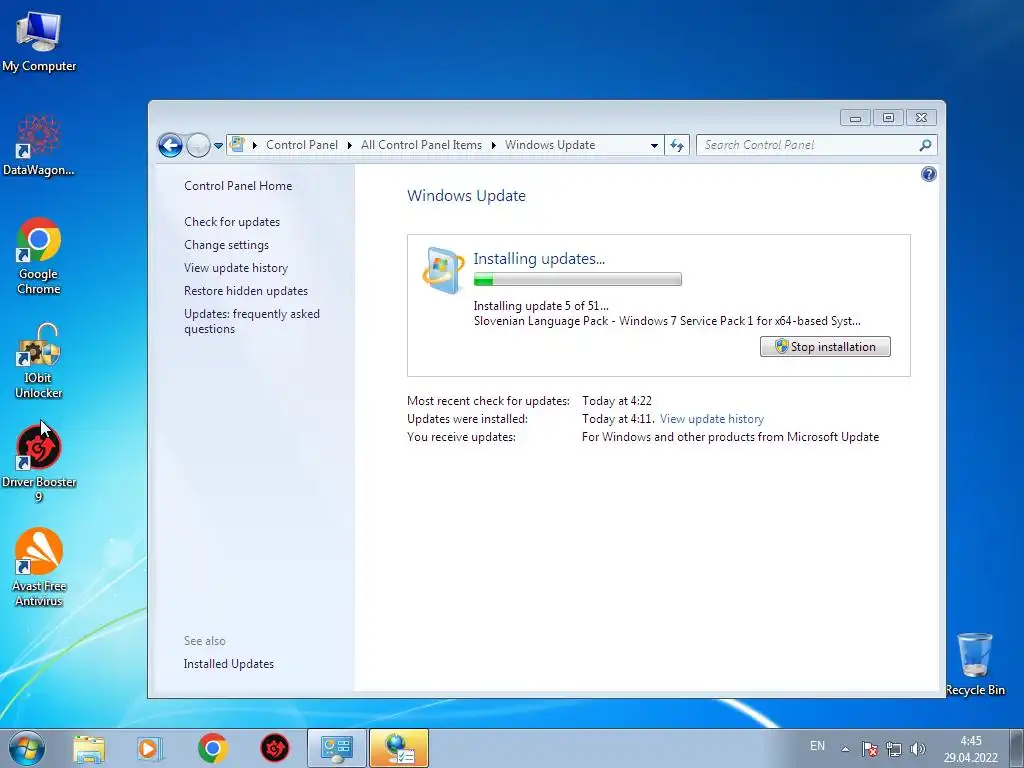Open My Computer desktop icon
Image resolution: width=1024 pixels, height=768 pixels.
point(39,40)
